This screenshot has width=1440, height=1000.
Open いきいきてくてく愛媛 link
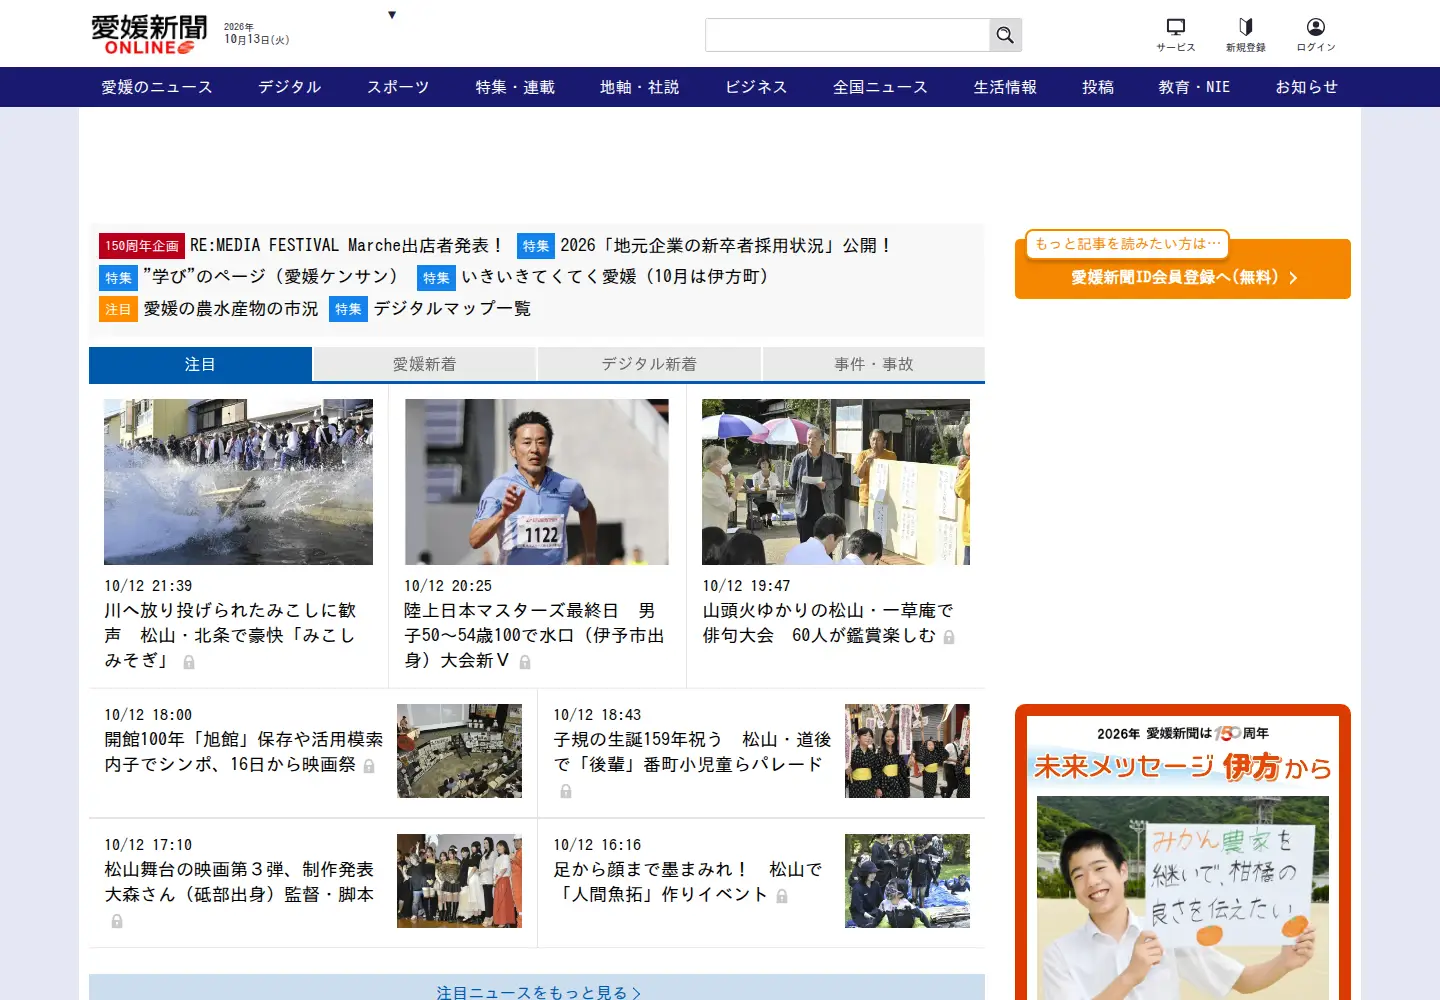coord(616,277)
